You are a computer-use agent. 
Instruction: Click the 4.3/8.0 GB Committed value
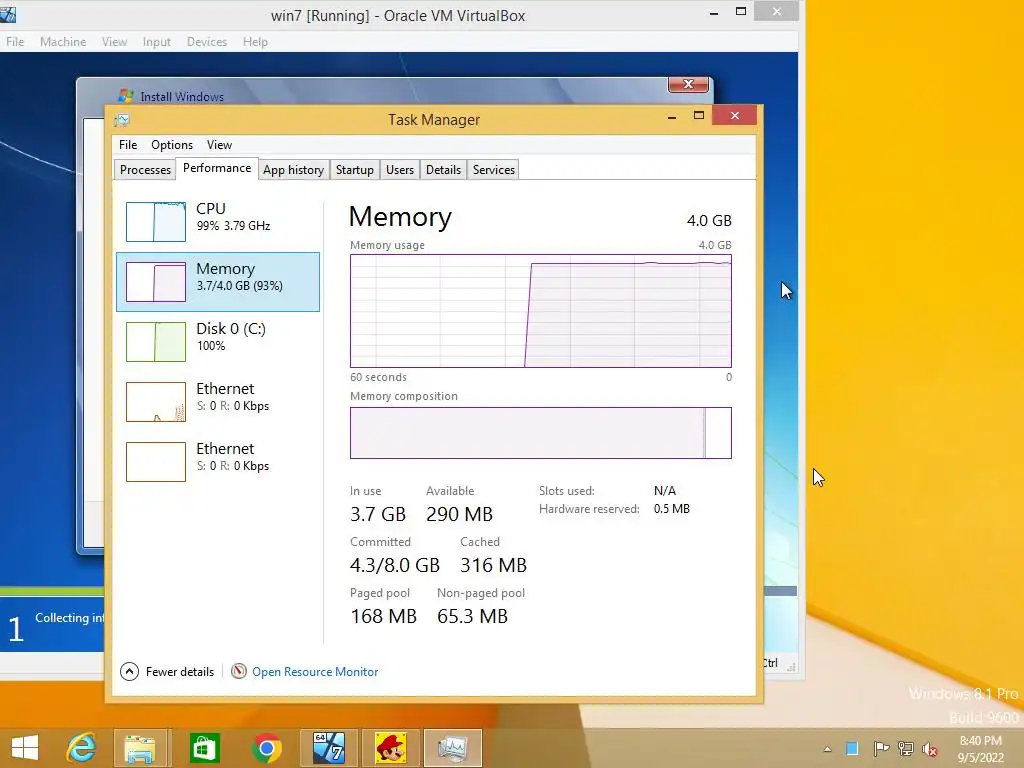coord(395,566)
